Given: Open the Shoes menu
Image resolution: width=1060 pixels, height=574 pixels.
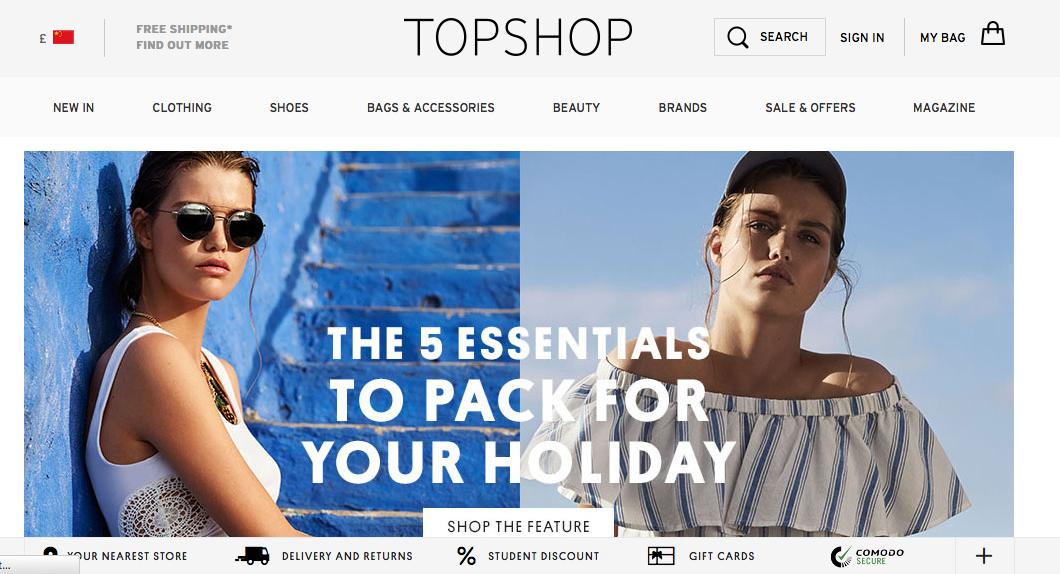Looking at the screenshot, I should click(x=289, y=107).
